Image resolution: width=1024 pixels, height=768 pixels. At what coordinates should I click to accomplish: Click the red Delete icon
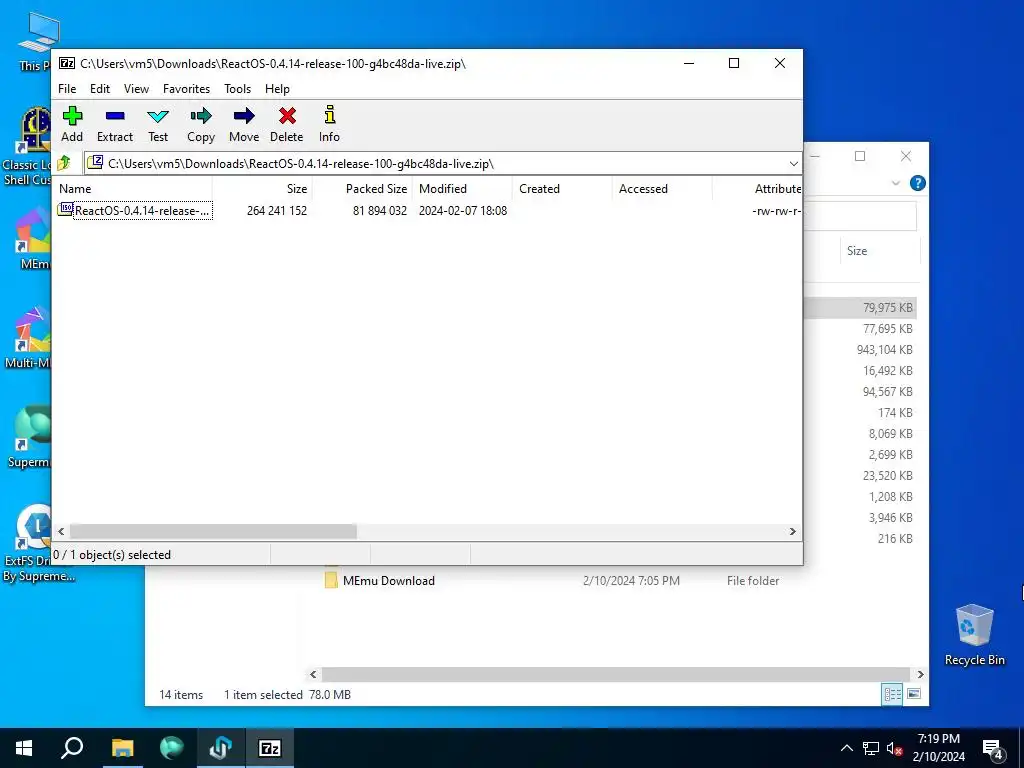click(287, 124)
